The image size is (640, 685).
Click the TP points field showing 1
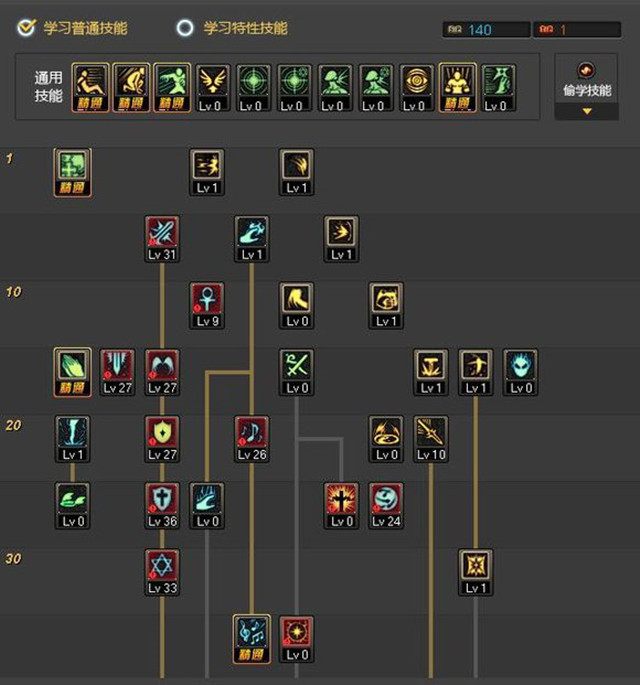[x=577, y=30]
